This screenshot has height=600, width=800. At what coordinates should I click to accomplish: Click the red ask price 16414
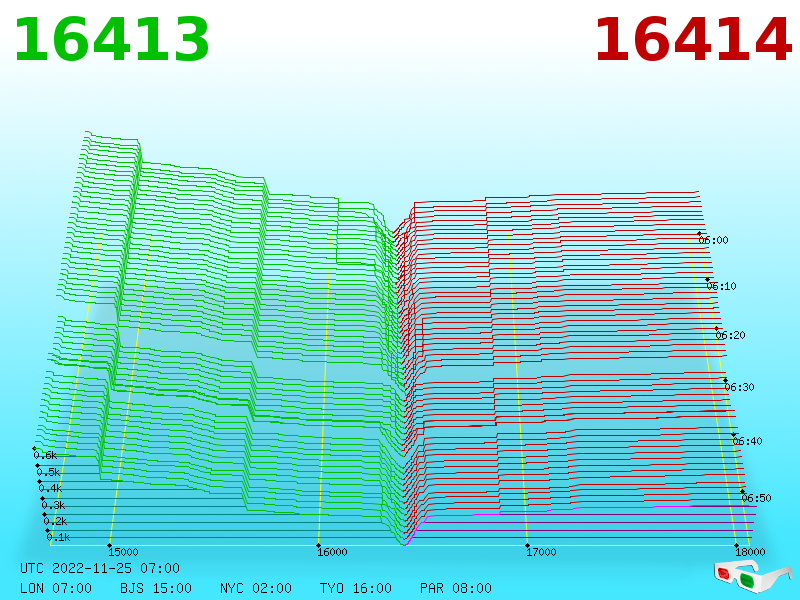tap(693, 40)
